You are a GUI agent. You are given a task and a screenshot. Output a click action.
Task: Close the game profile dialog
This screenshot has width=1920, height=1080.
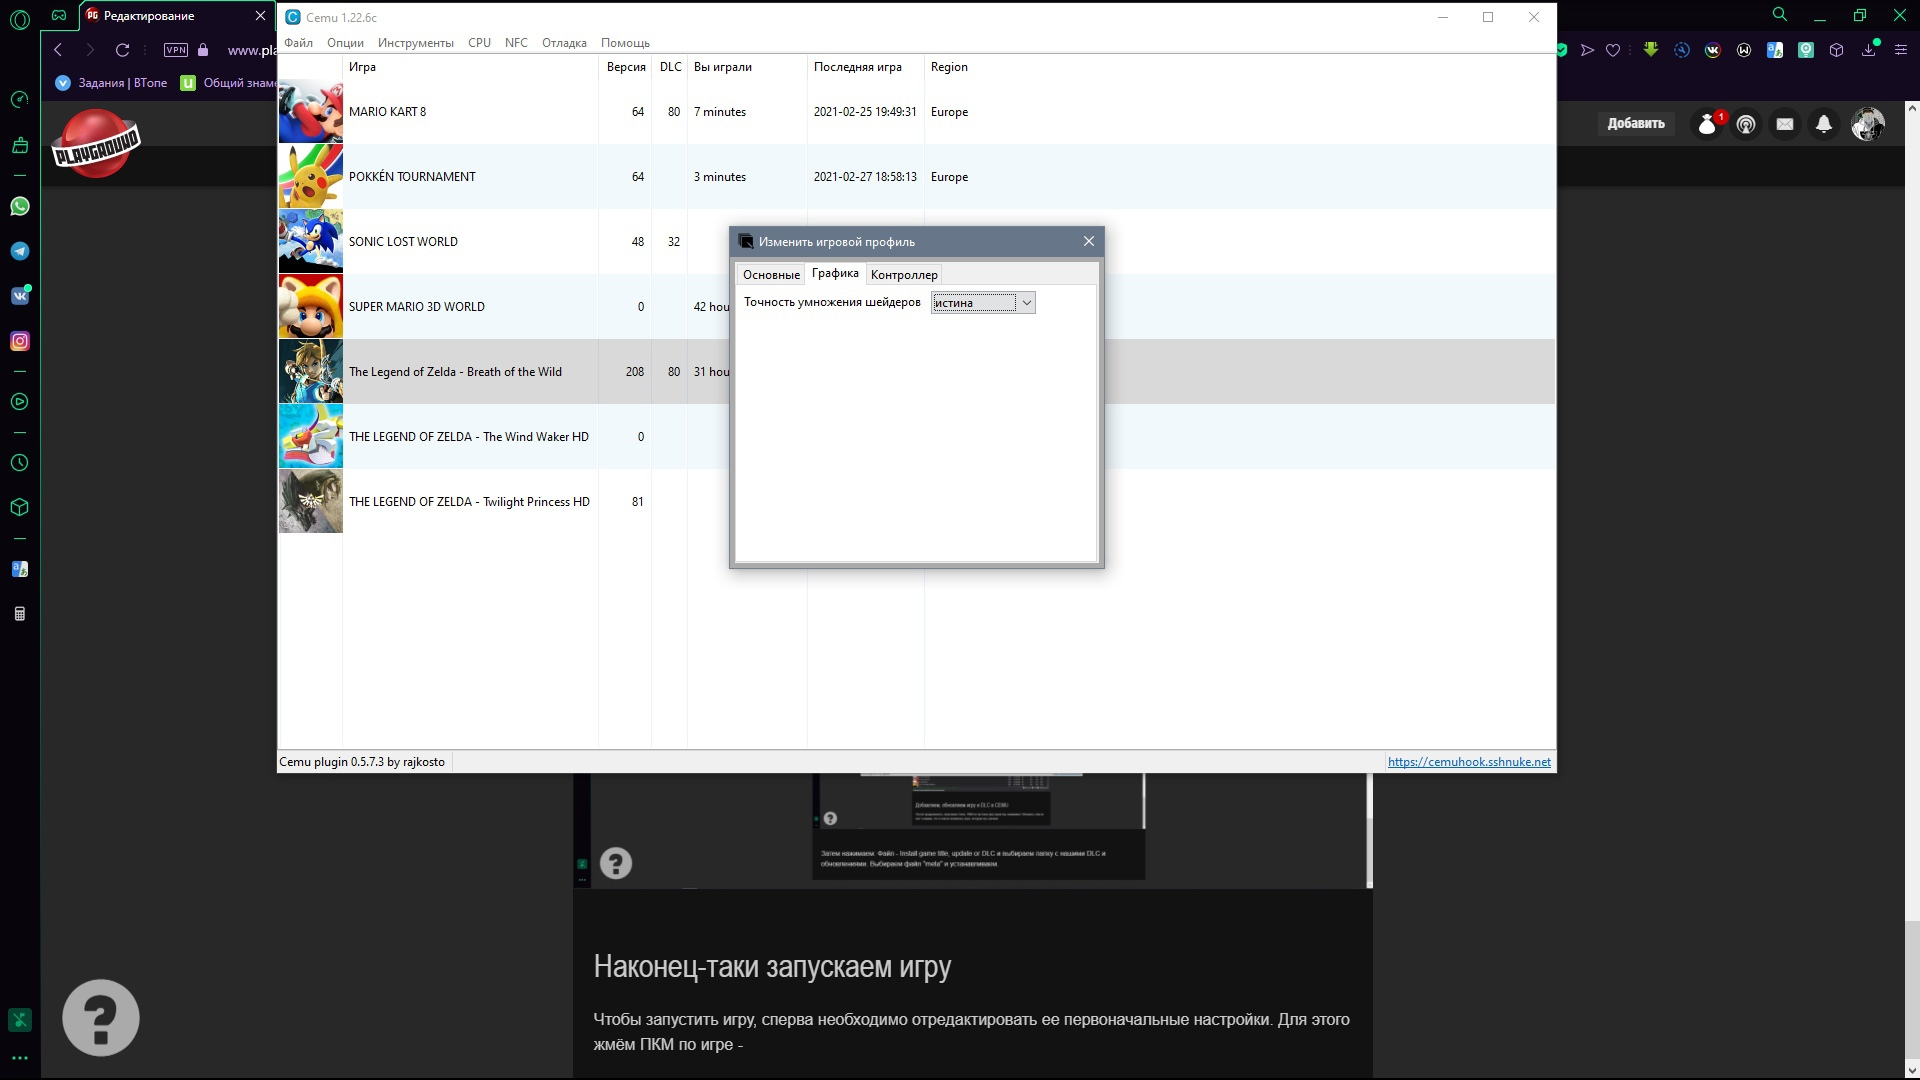click(1089, 241)
